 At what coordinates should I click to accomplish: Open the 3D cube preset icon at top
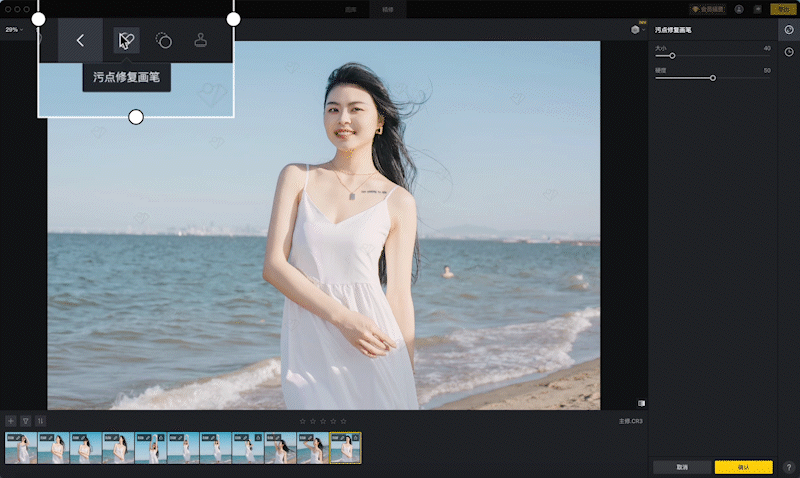point(635,30)
